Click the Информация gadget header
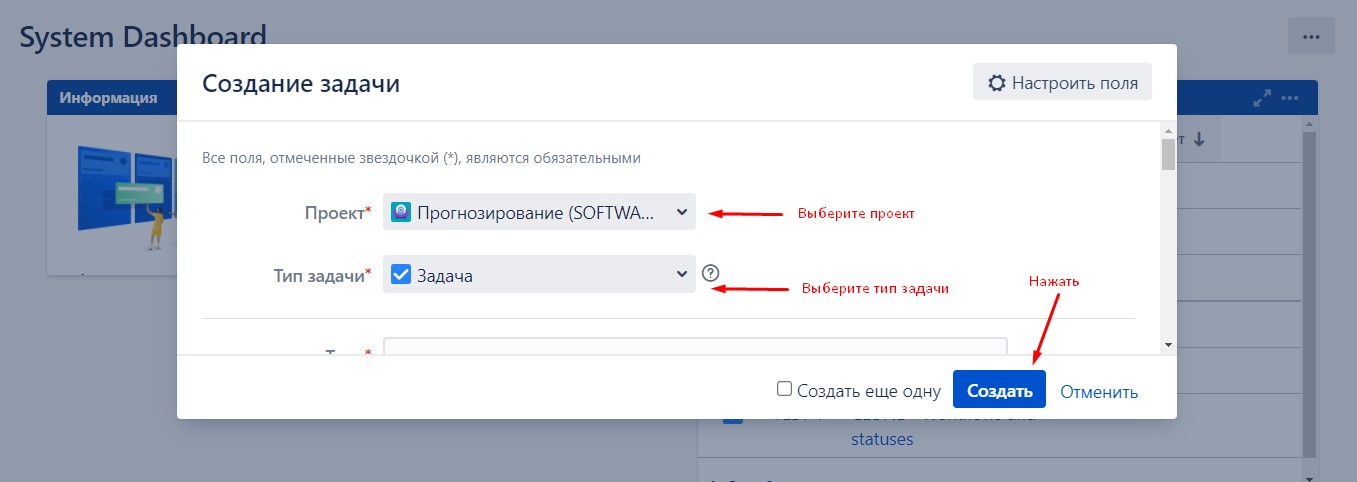 pos(112,97)
